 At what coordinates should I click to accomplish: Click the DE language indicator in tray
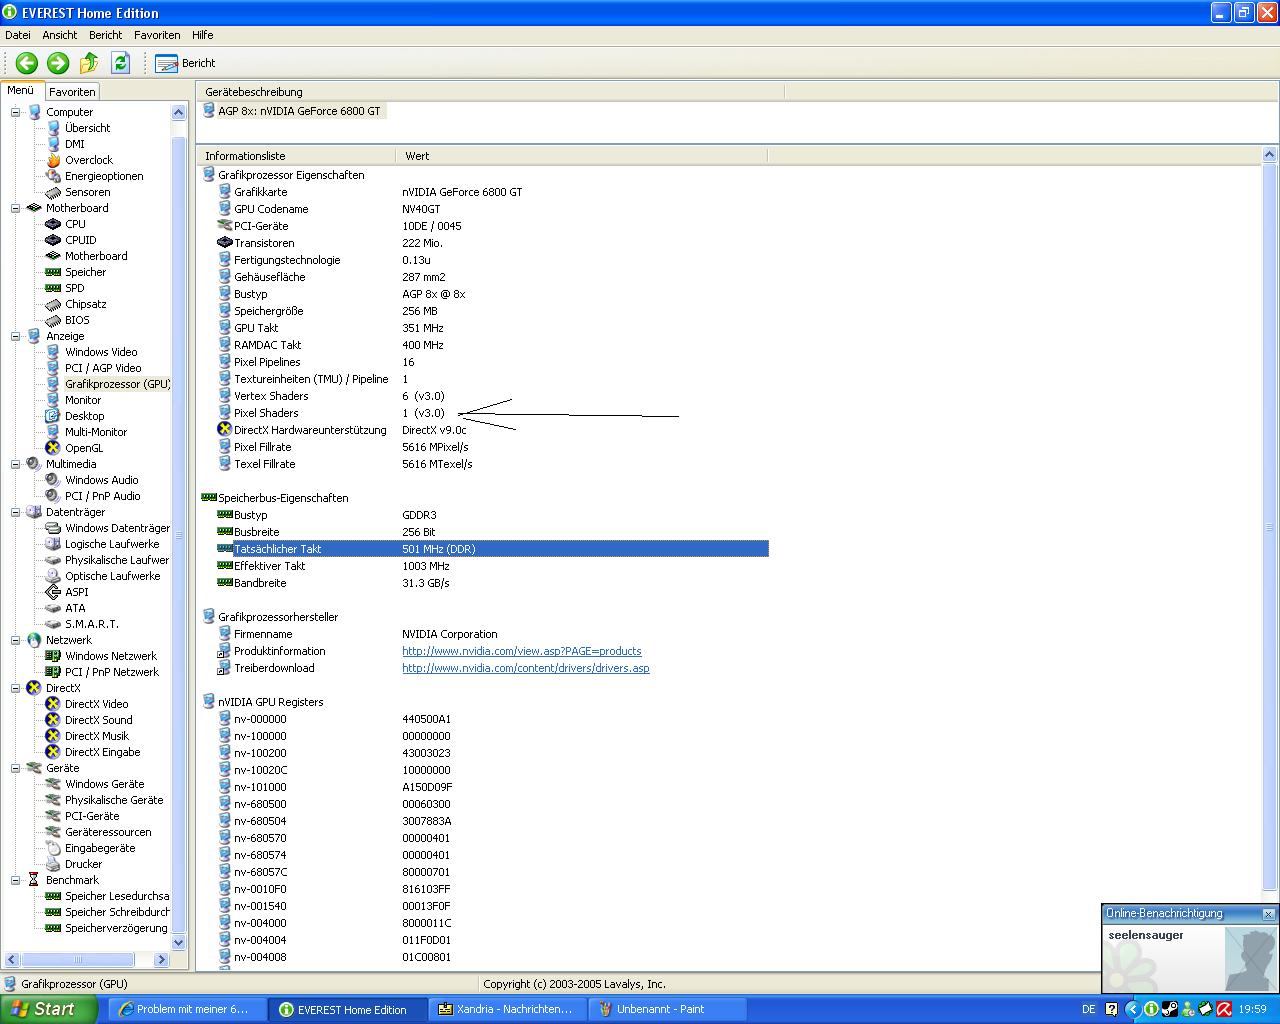[1088, 1009]
